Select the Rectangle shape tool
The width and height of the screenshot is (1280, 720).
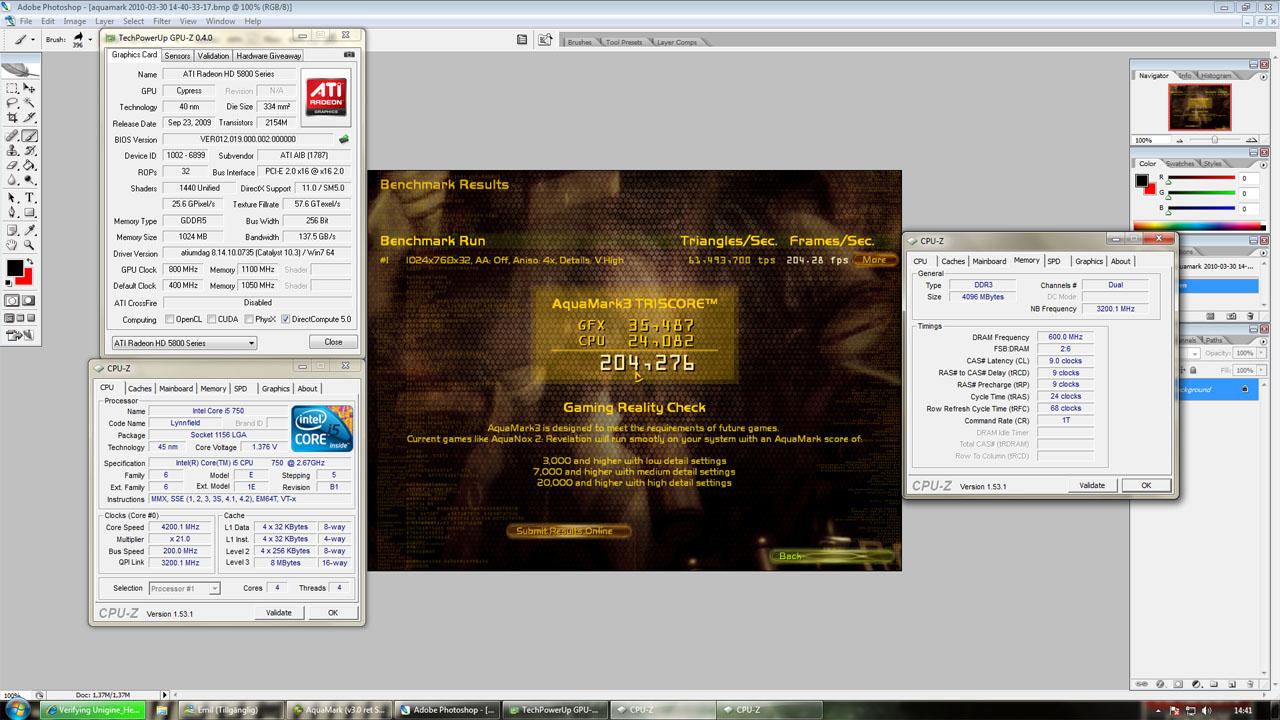(x=29, y=212)
